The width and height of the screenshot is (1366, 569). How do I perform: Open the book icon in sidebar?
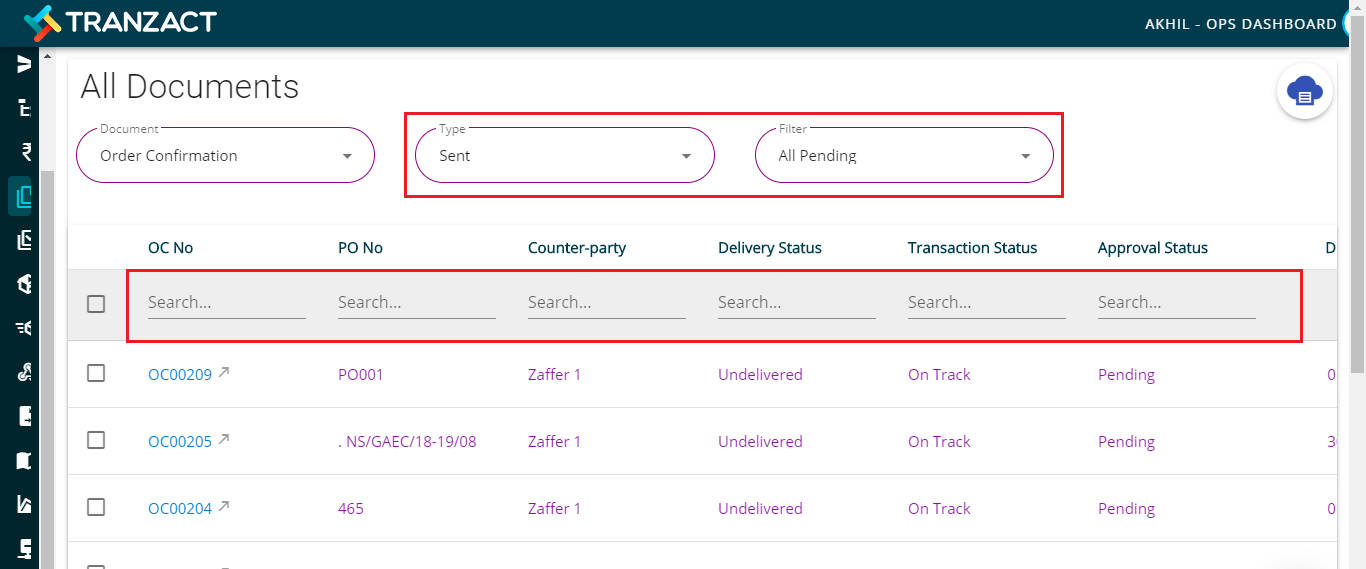tap(24, 460)
